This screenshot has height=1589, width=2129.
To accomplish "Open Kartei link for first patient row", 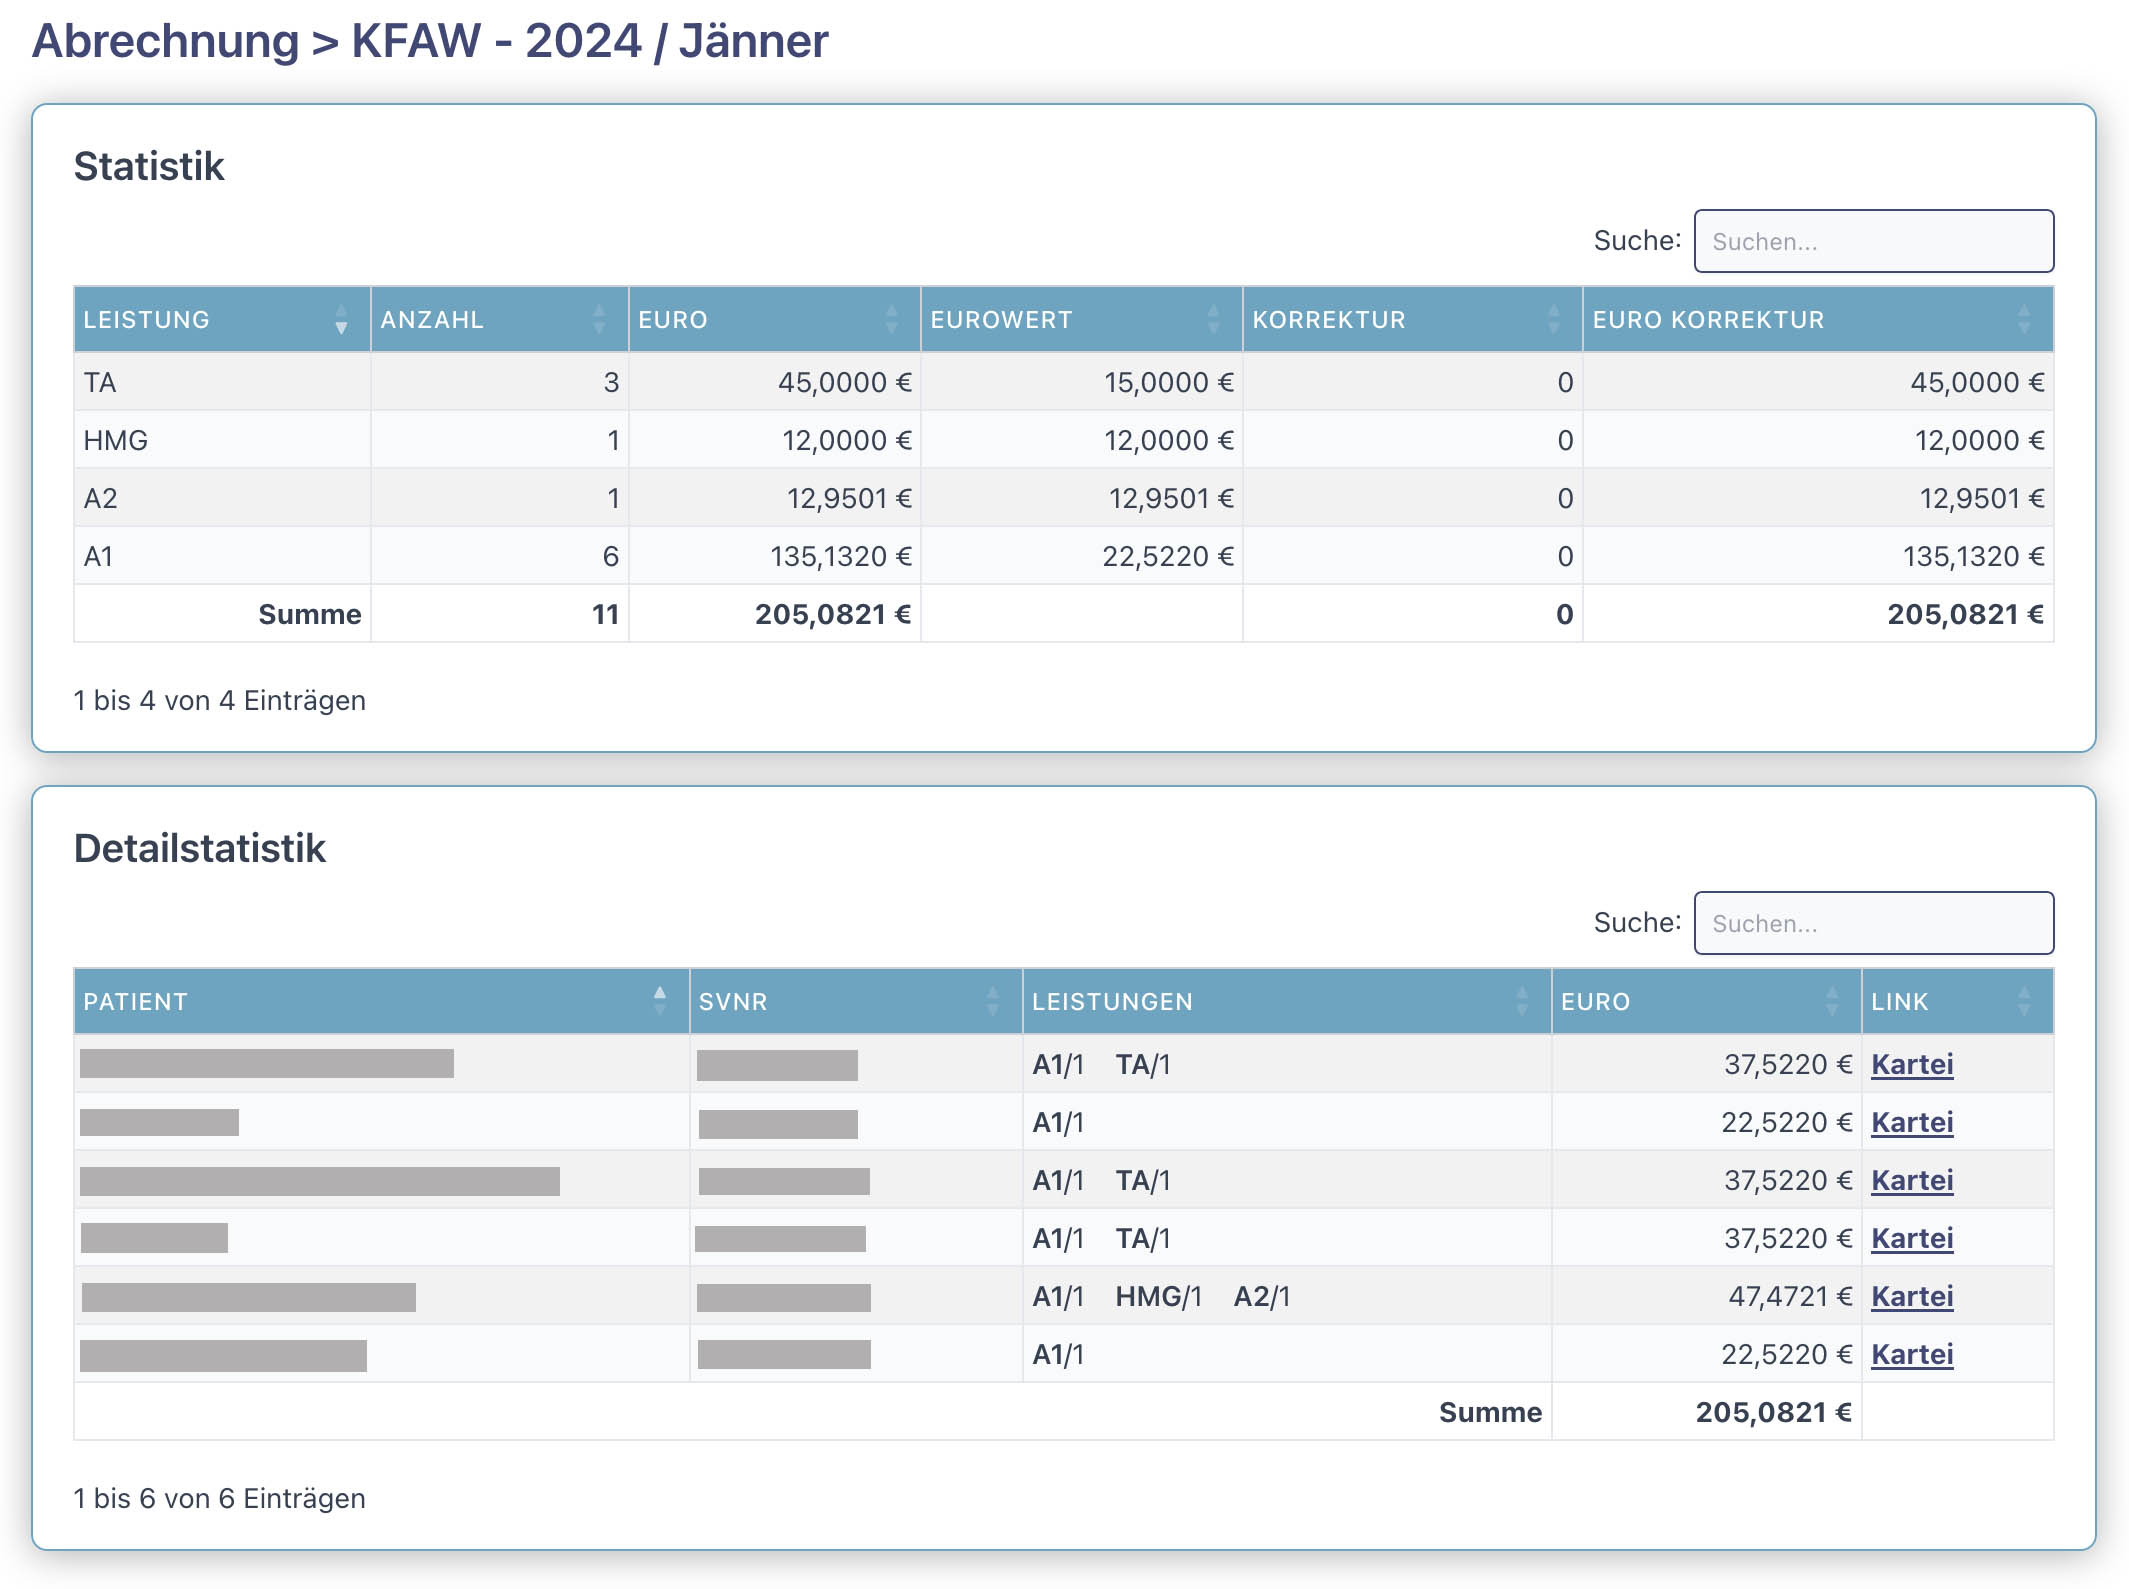I will pyautogui.click(x=1911, y=1064).
